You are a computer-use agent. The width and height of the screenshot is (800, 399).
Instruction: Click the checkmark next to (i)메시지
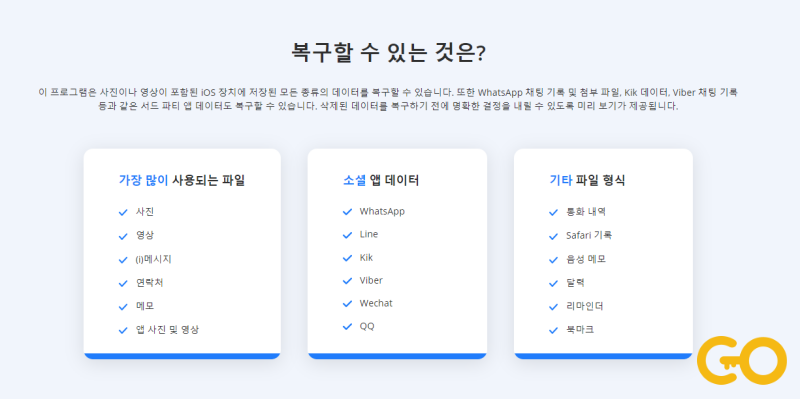[123, 260]
